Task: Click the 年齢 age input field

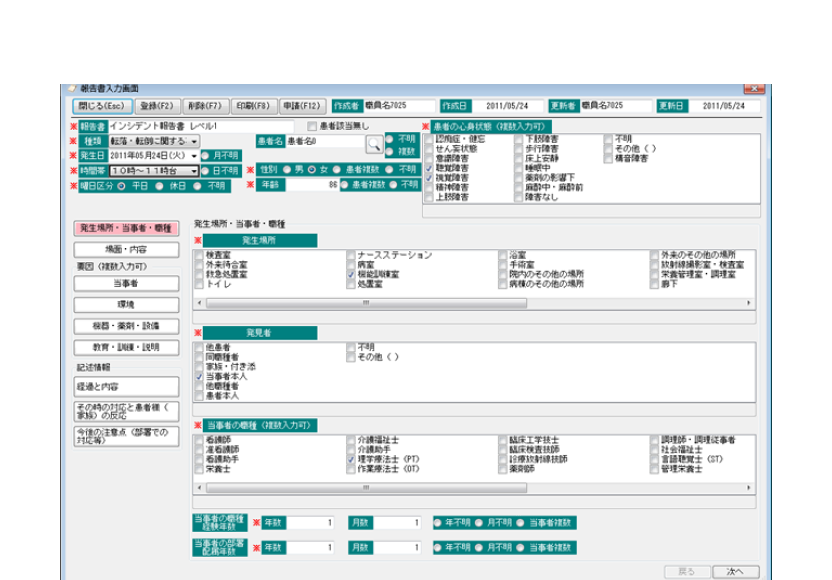Action: (x=313, y=185)
